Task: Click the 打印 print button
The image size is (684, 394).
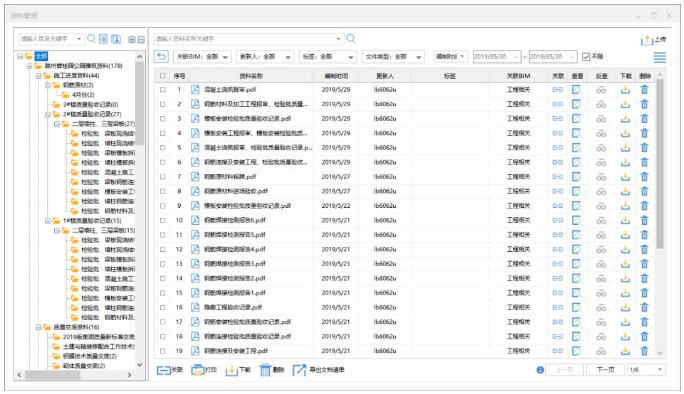Action: (204, 370)
